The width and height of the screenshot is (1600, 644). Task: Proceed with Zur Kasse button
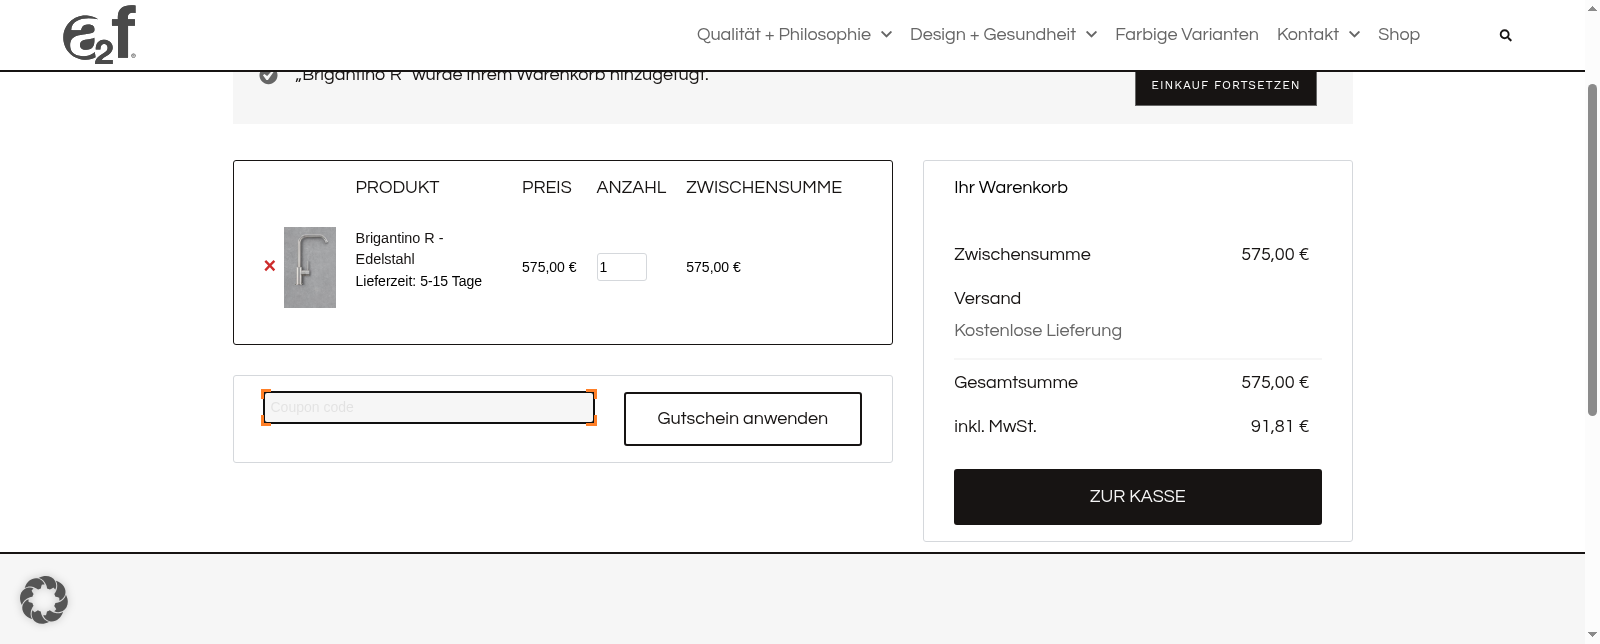[x=1138, y=497]
